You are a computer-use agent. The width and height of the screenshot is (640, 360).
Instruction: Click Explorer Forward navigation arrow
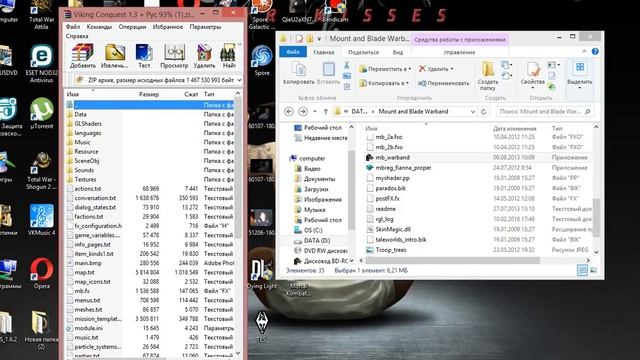(x=303, y=111)
